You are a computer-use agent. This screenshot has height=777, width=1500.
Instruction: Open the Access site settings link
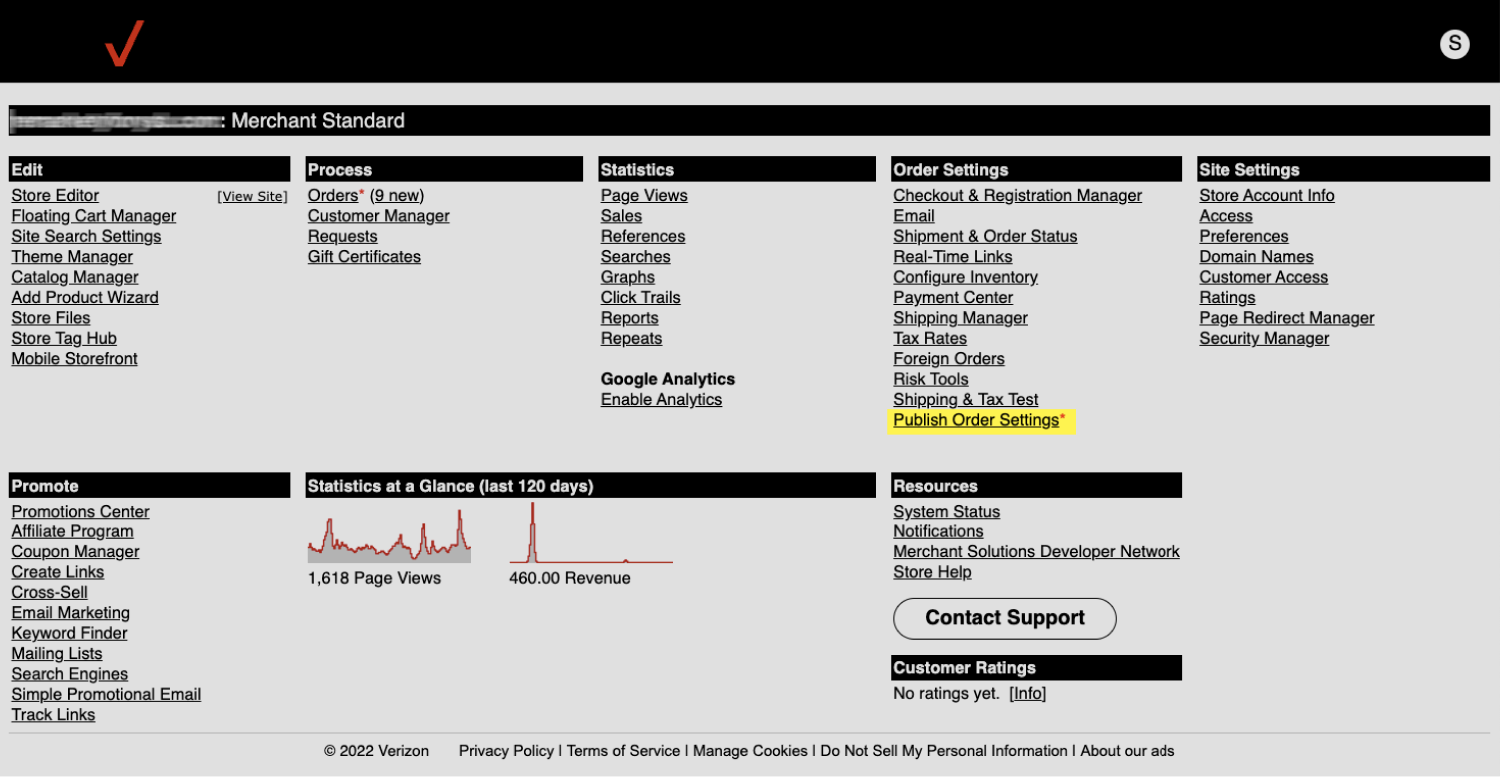point(1226,216)
